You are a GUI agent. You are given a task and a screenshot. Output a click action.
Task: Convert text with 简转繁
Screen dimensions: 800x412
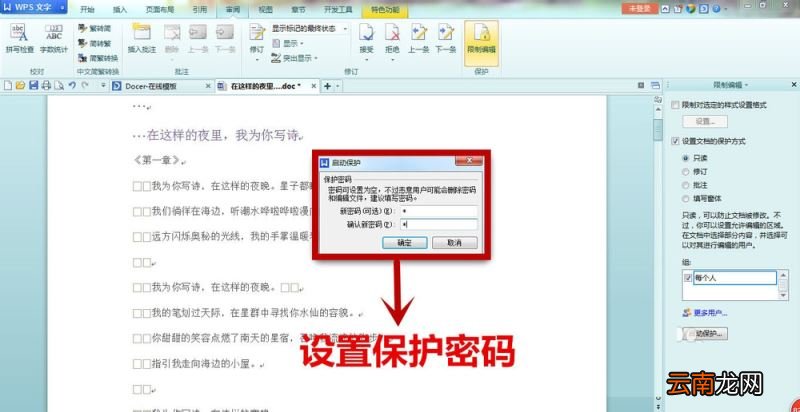tap(94, 43)
